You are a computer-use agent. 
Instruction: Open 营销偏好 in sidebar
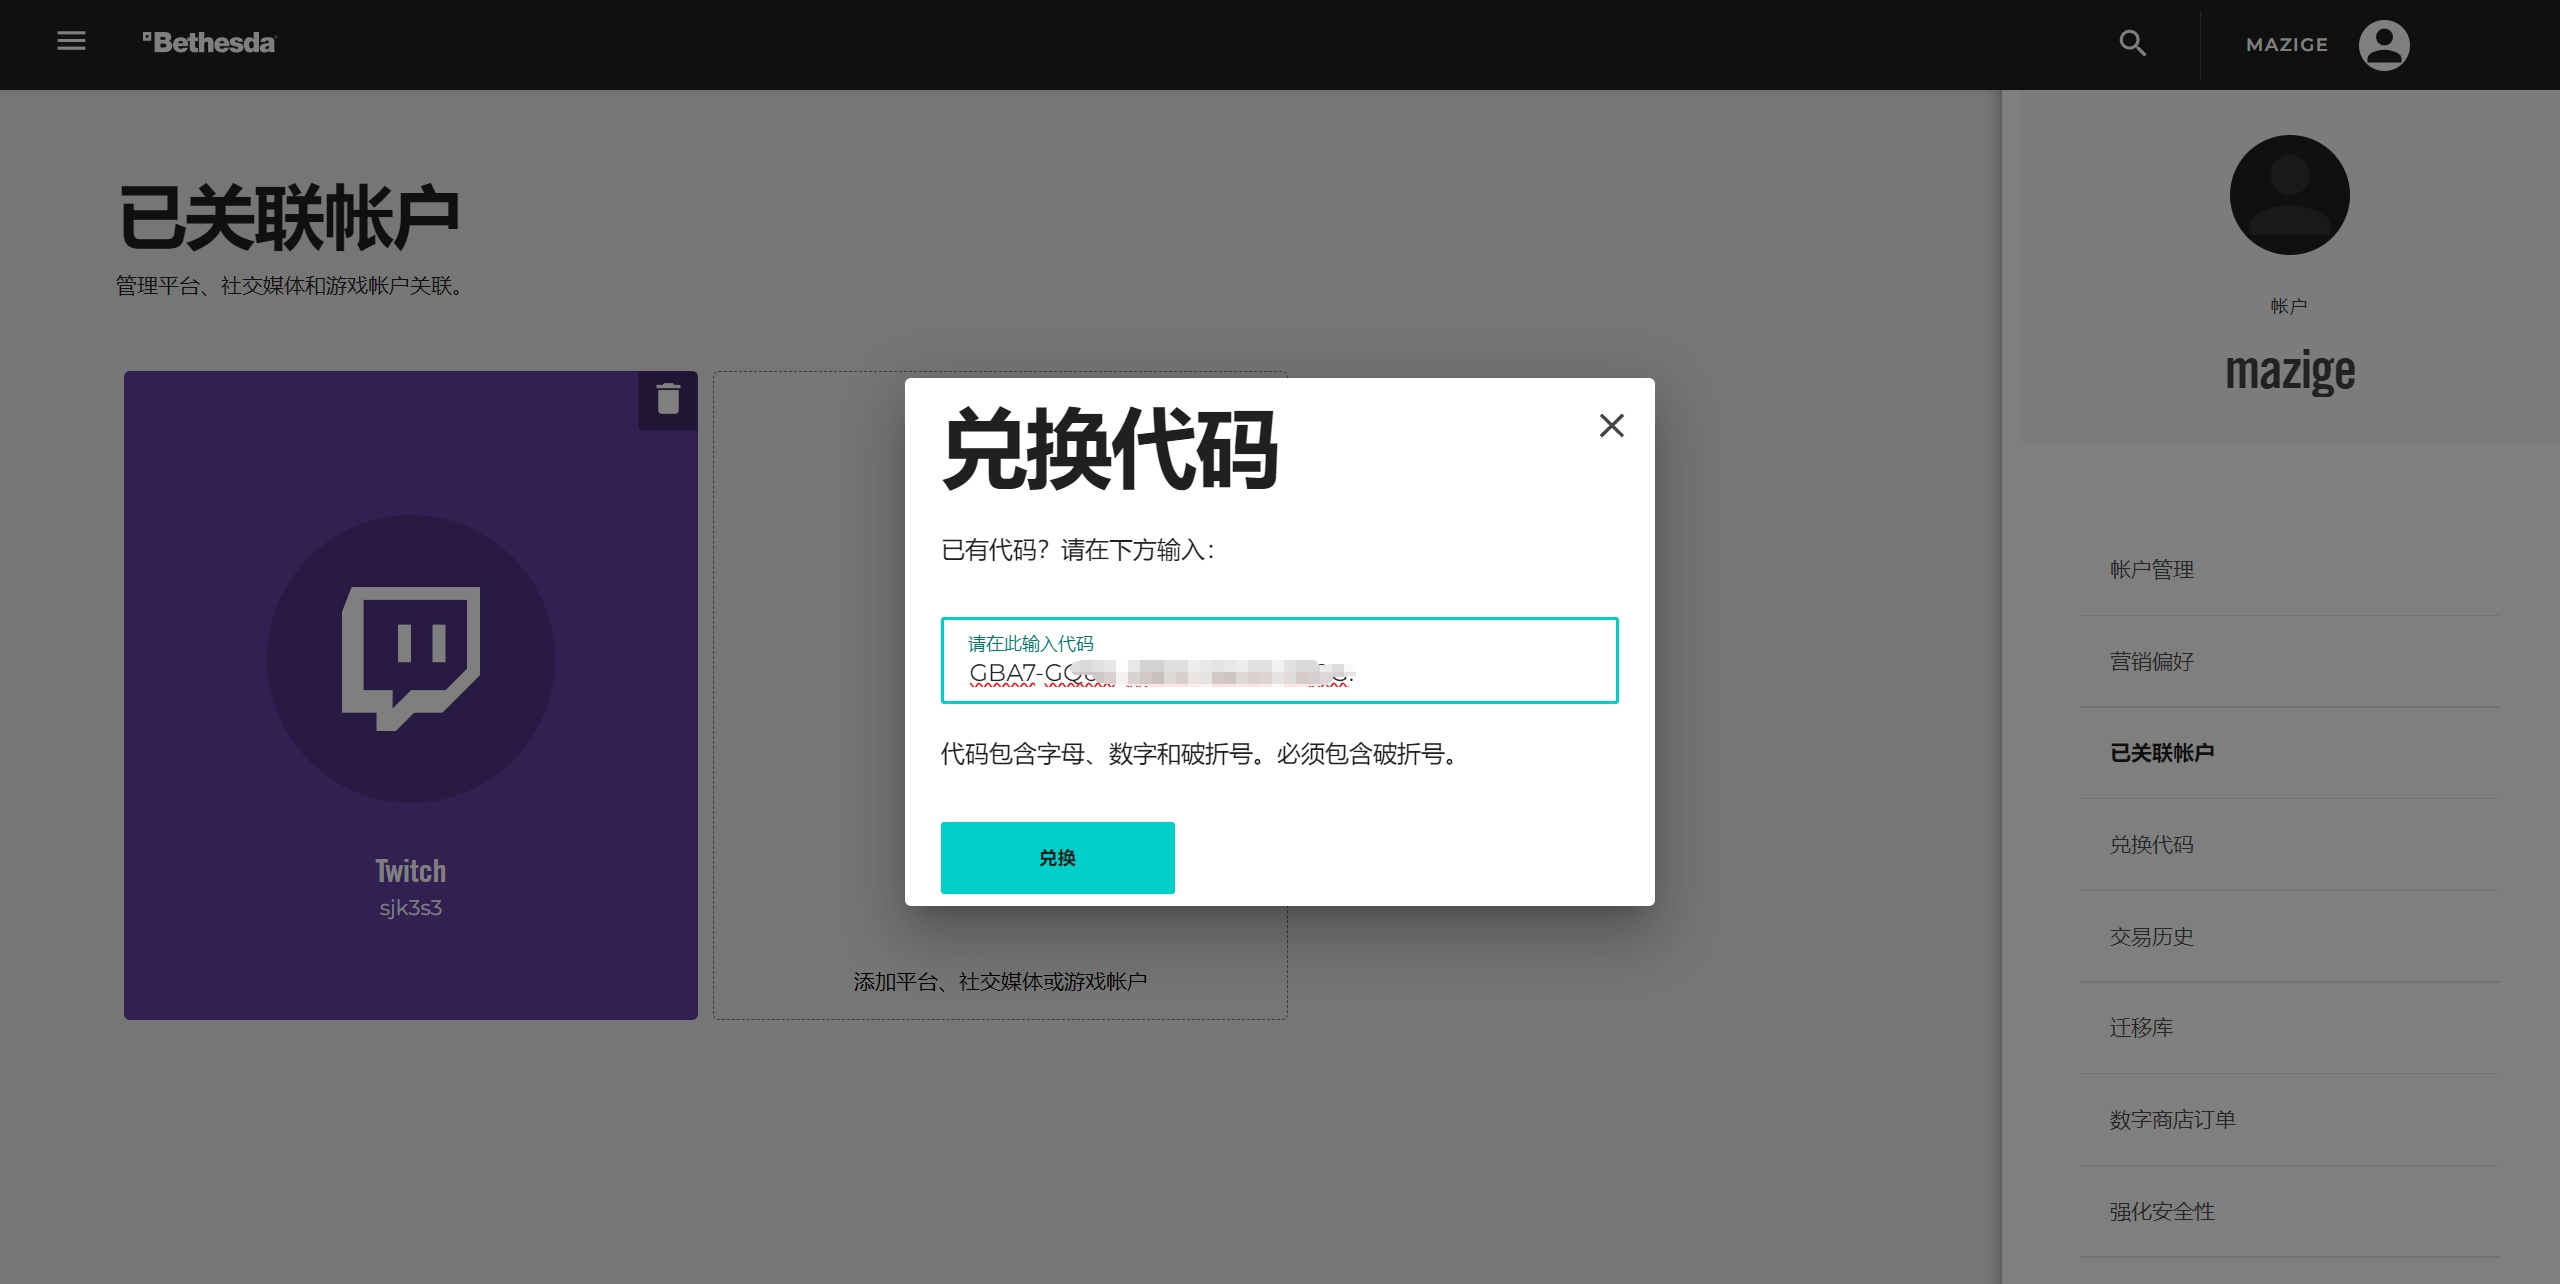2151,662
